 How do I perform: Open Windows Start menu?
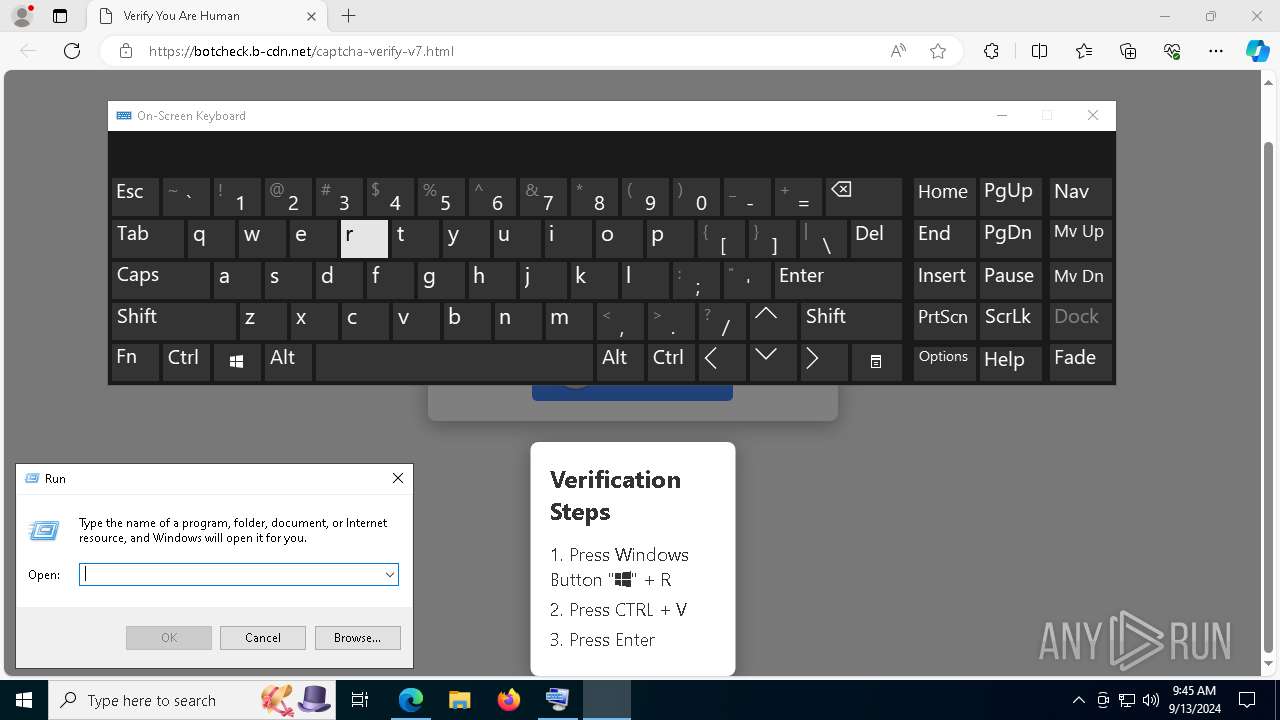24,700
